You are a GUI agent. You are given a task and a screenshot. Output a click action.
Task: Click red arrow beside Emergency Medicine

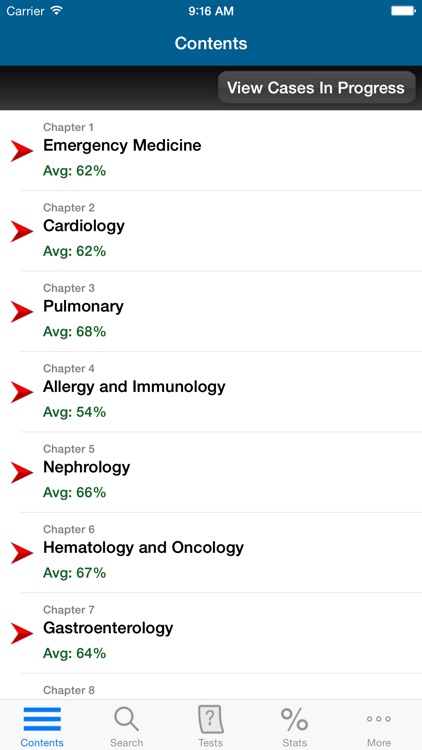(x=22, y=151)
